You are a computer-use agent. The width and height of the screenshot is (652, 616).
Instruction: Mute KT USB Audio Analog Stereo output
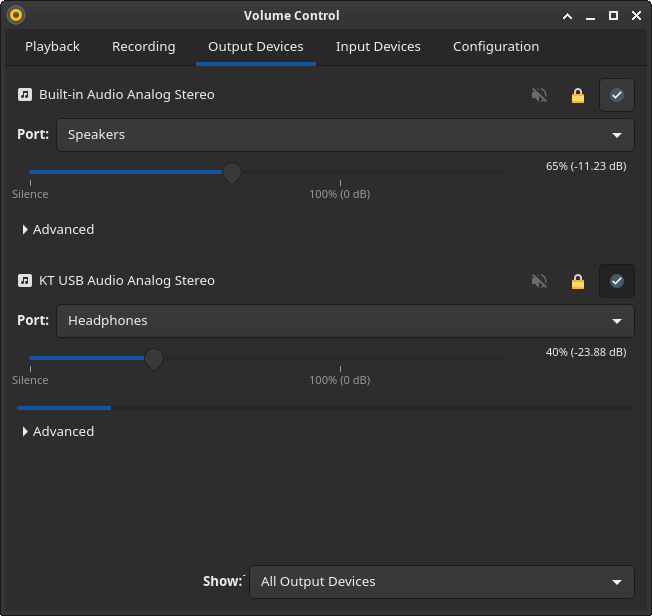pyautogui.click(x=539, y=281)
